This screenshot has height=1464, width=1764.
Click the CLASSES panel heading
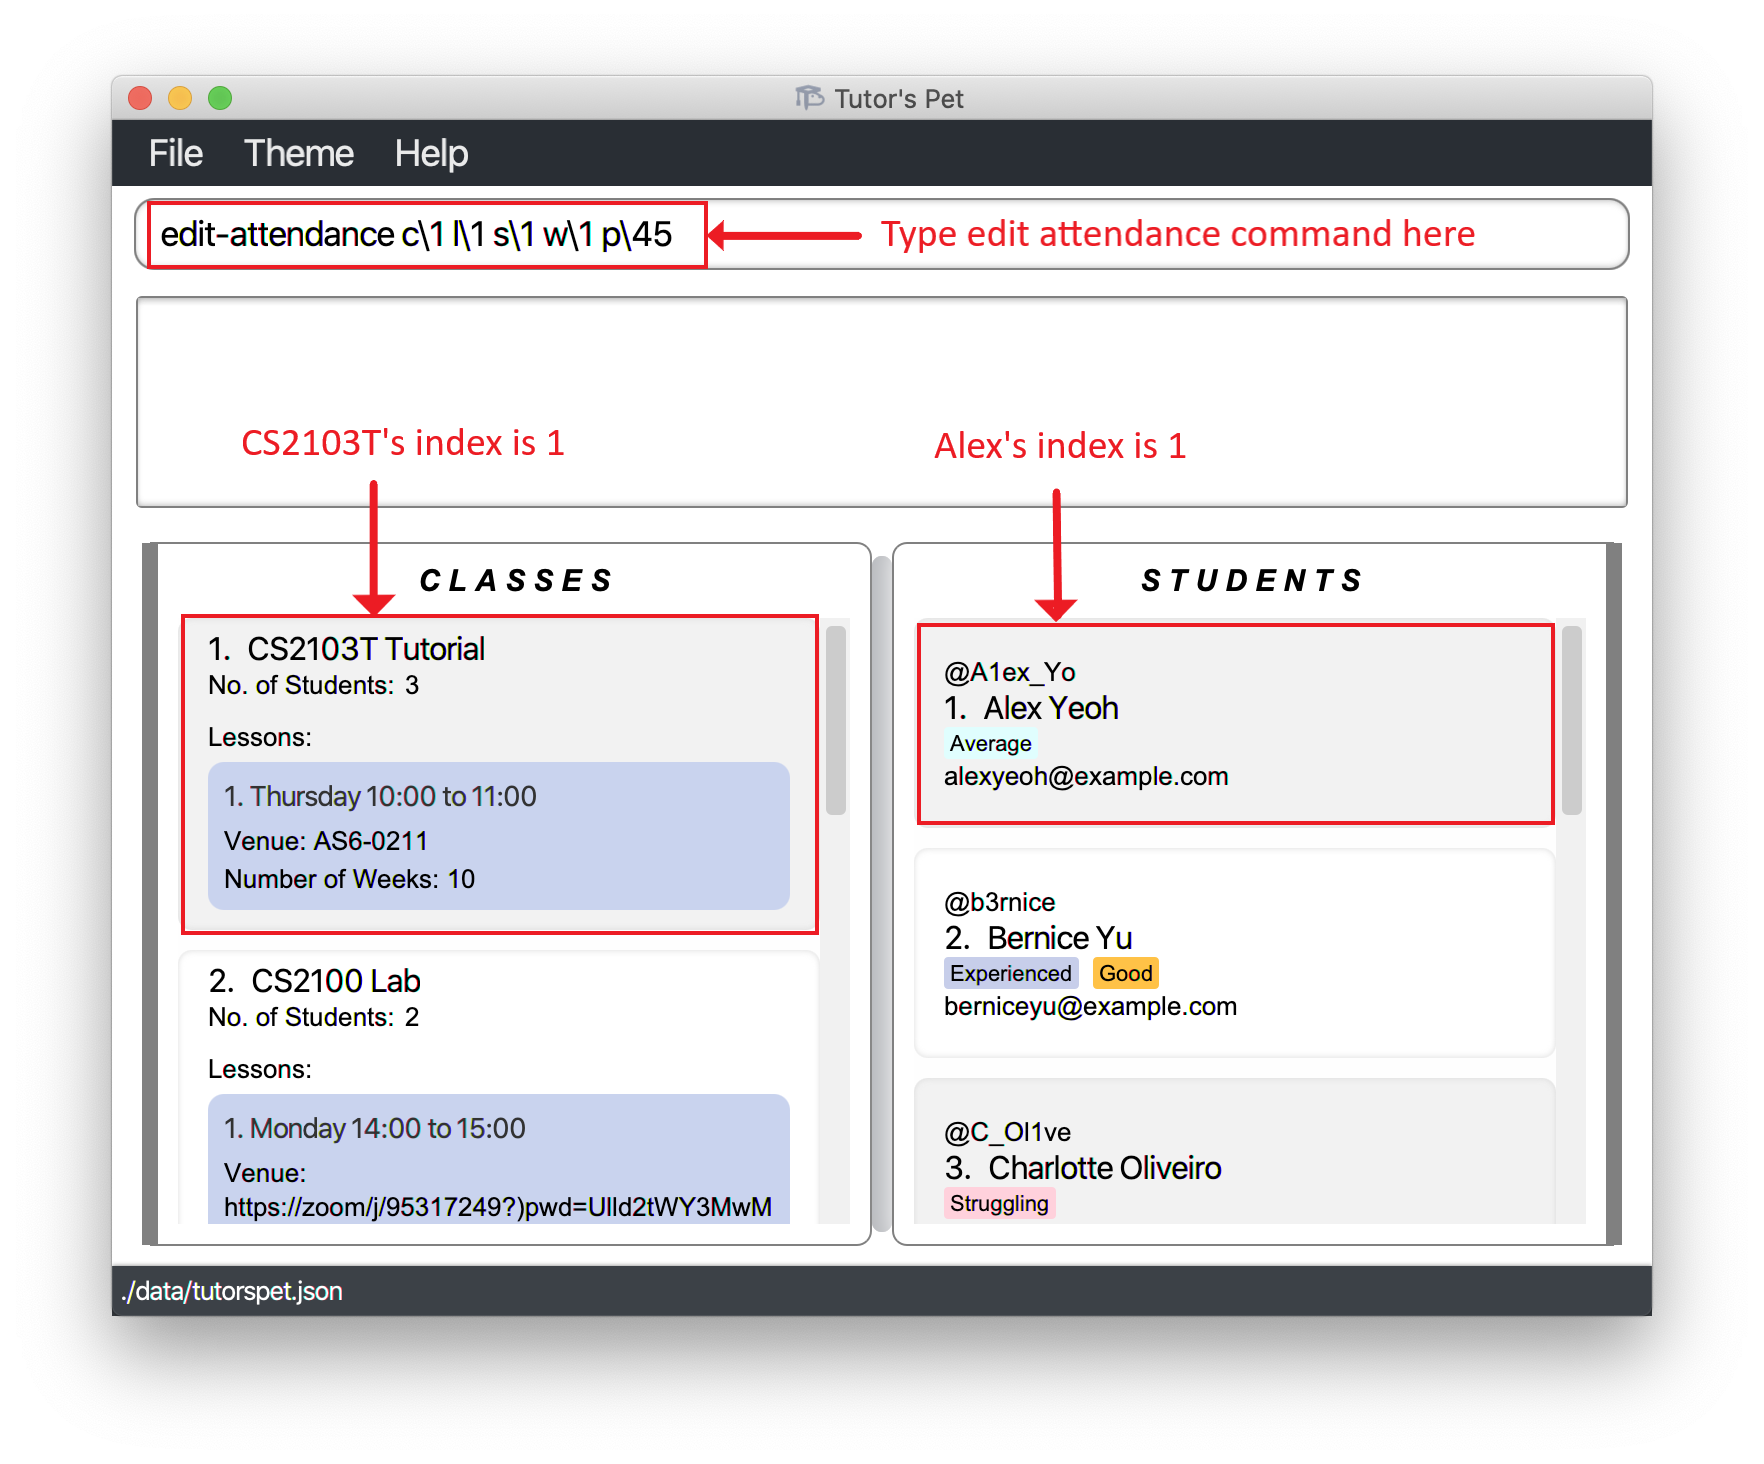click(x=516, y=580)
